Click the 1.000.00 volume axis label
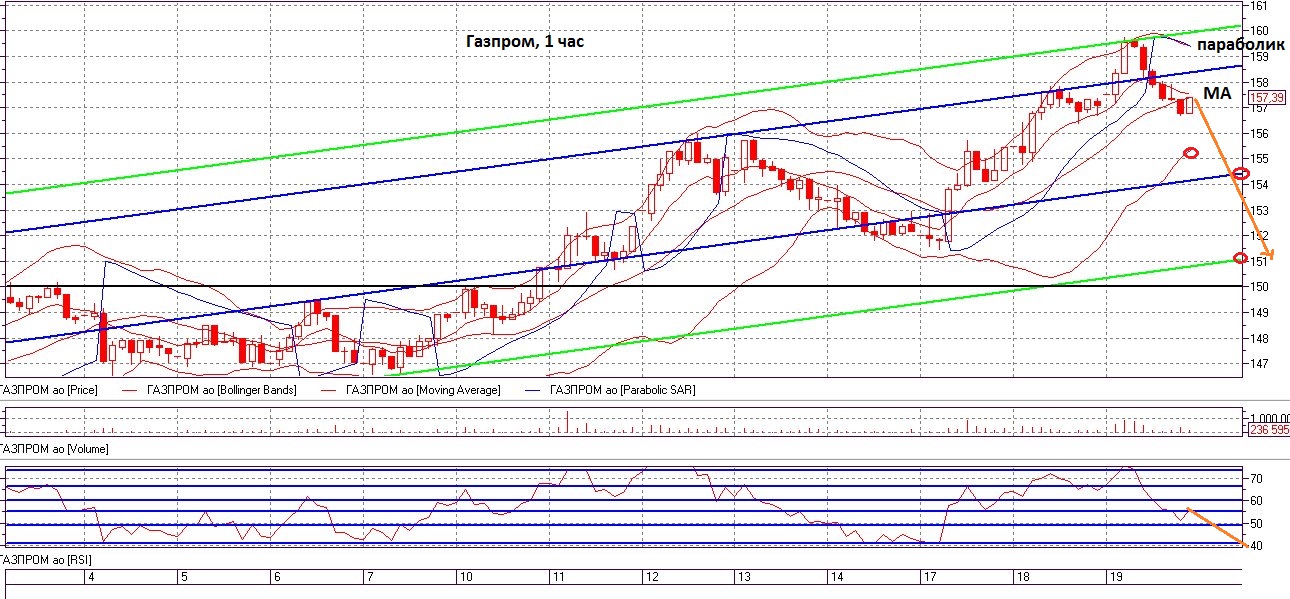The height and width of the screenshot is (599, 1290). (1269, 419)
